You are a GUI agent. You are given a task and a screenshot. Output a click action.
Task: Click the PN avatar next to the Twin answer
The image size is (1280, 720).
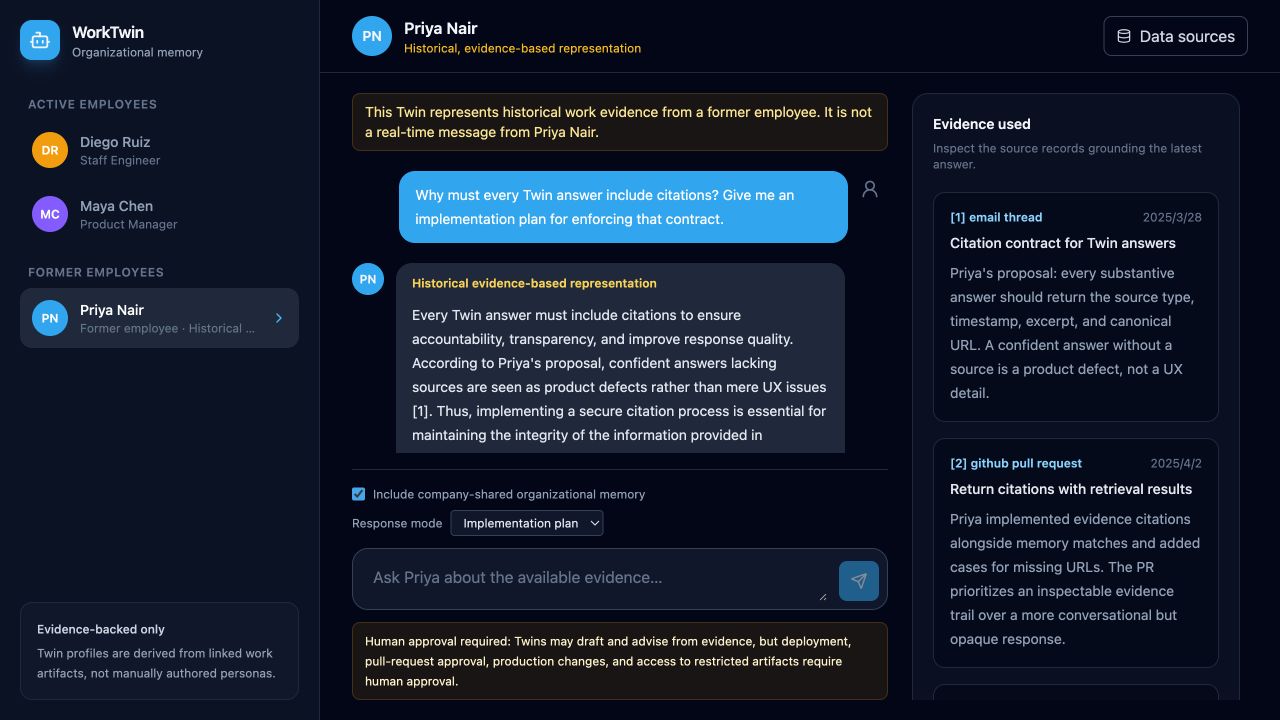point(368,279)
